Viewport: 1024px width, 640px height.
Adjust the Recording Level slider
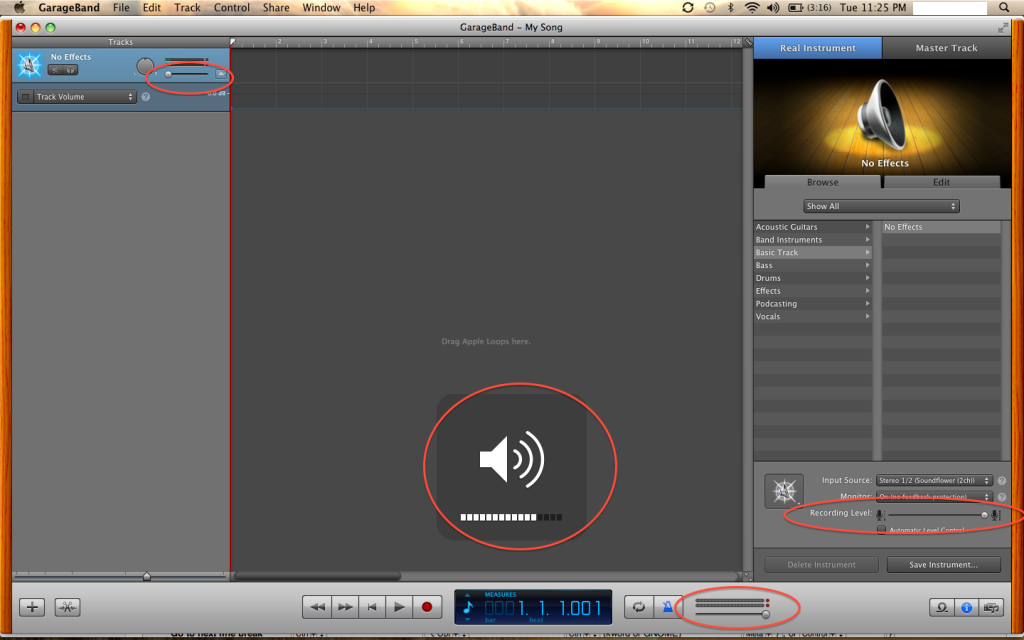[x=937, y=515]
